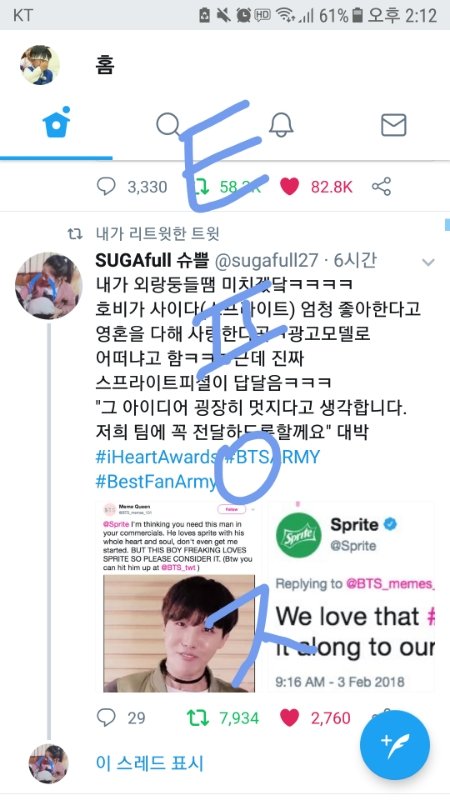Open the Notifications bell tab
Viewport: 450px width, 800px height.
coord(281,124)
